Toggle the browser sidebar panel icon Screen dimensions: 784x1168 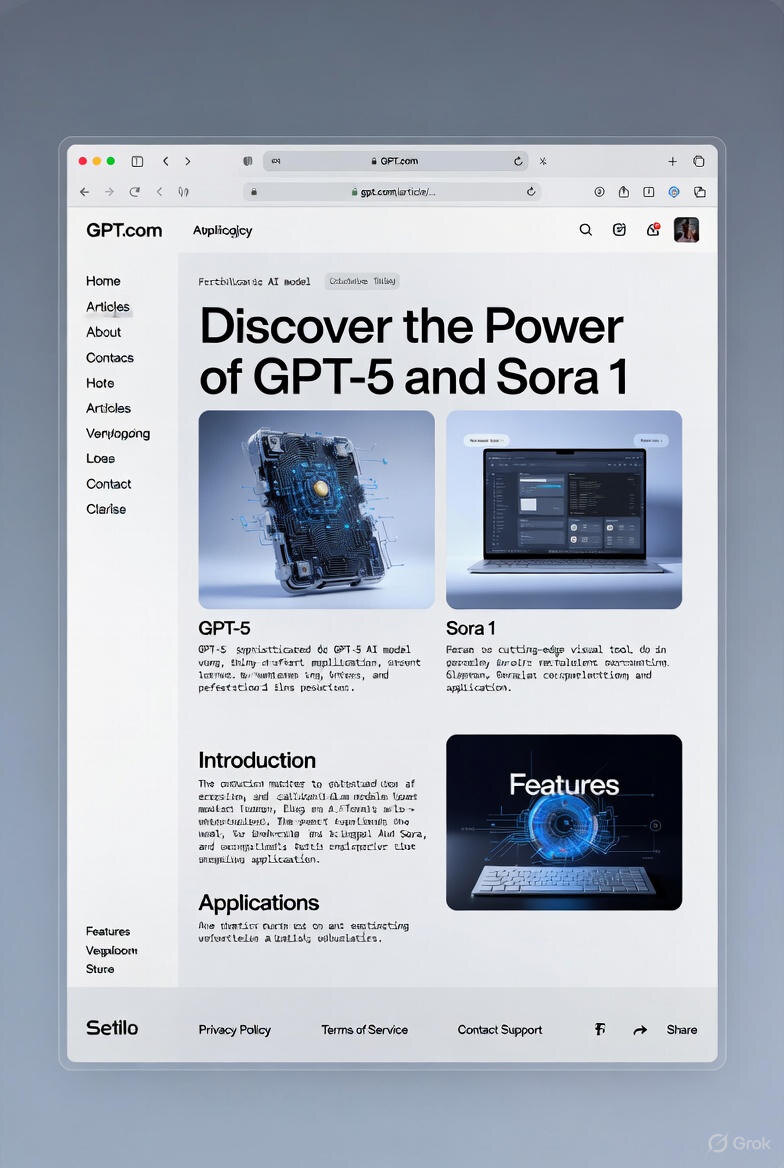pyautogui.click(x=137, y=161)
